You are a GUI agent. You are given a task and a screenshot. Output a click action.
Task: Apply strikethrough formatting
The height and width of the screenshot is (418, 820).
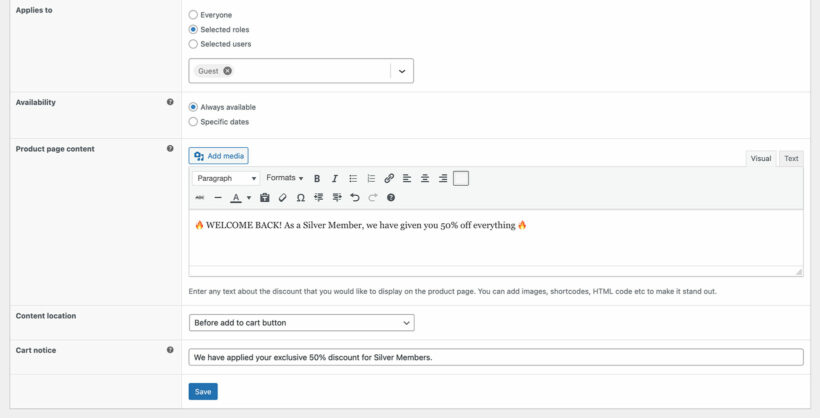[200, 197]
